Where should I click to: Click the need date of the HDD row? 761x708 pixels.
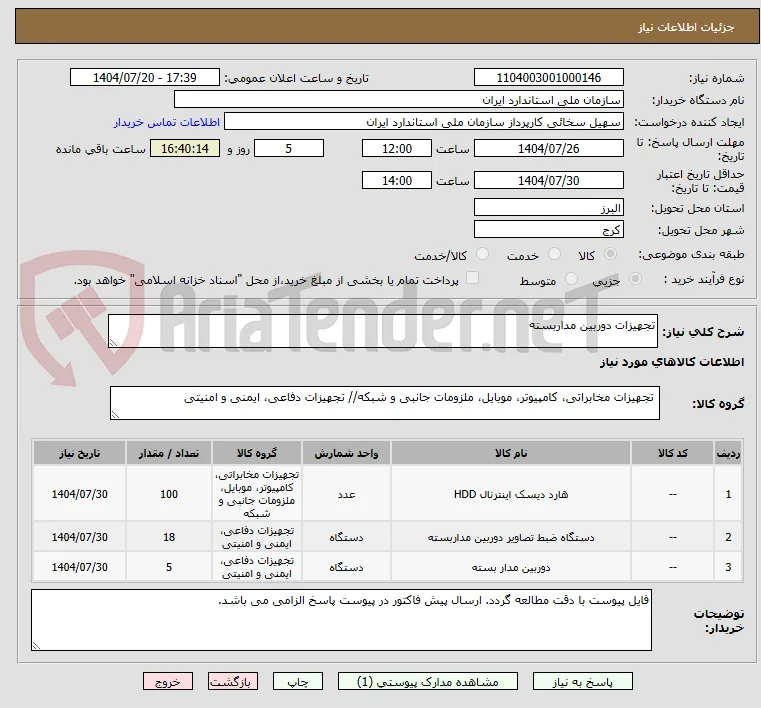point(80,494)
